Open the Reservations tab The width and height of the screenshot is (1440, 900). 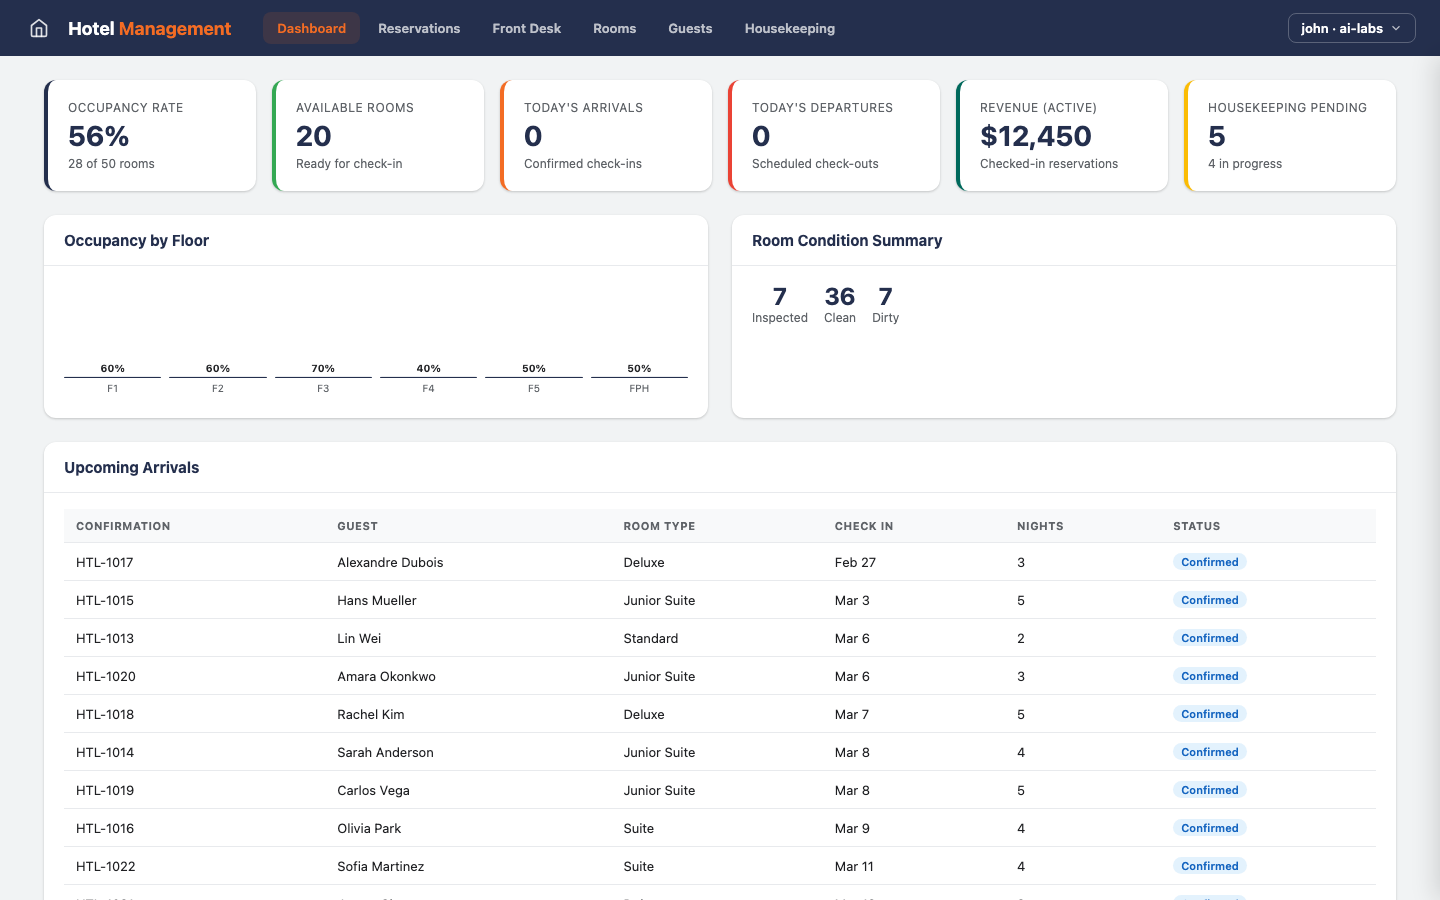point(419,28)
